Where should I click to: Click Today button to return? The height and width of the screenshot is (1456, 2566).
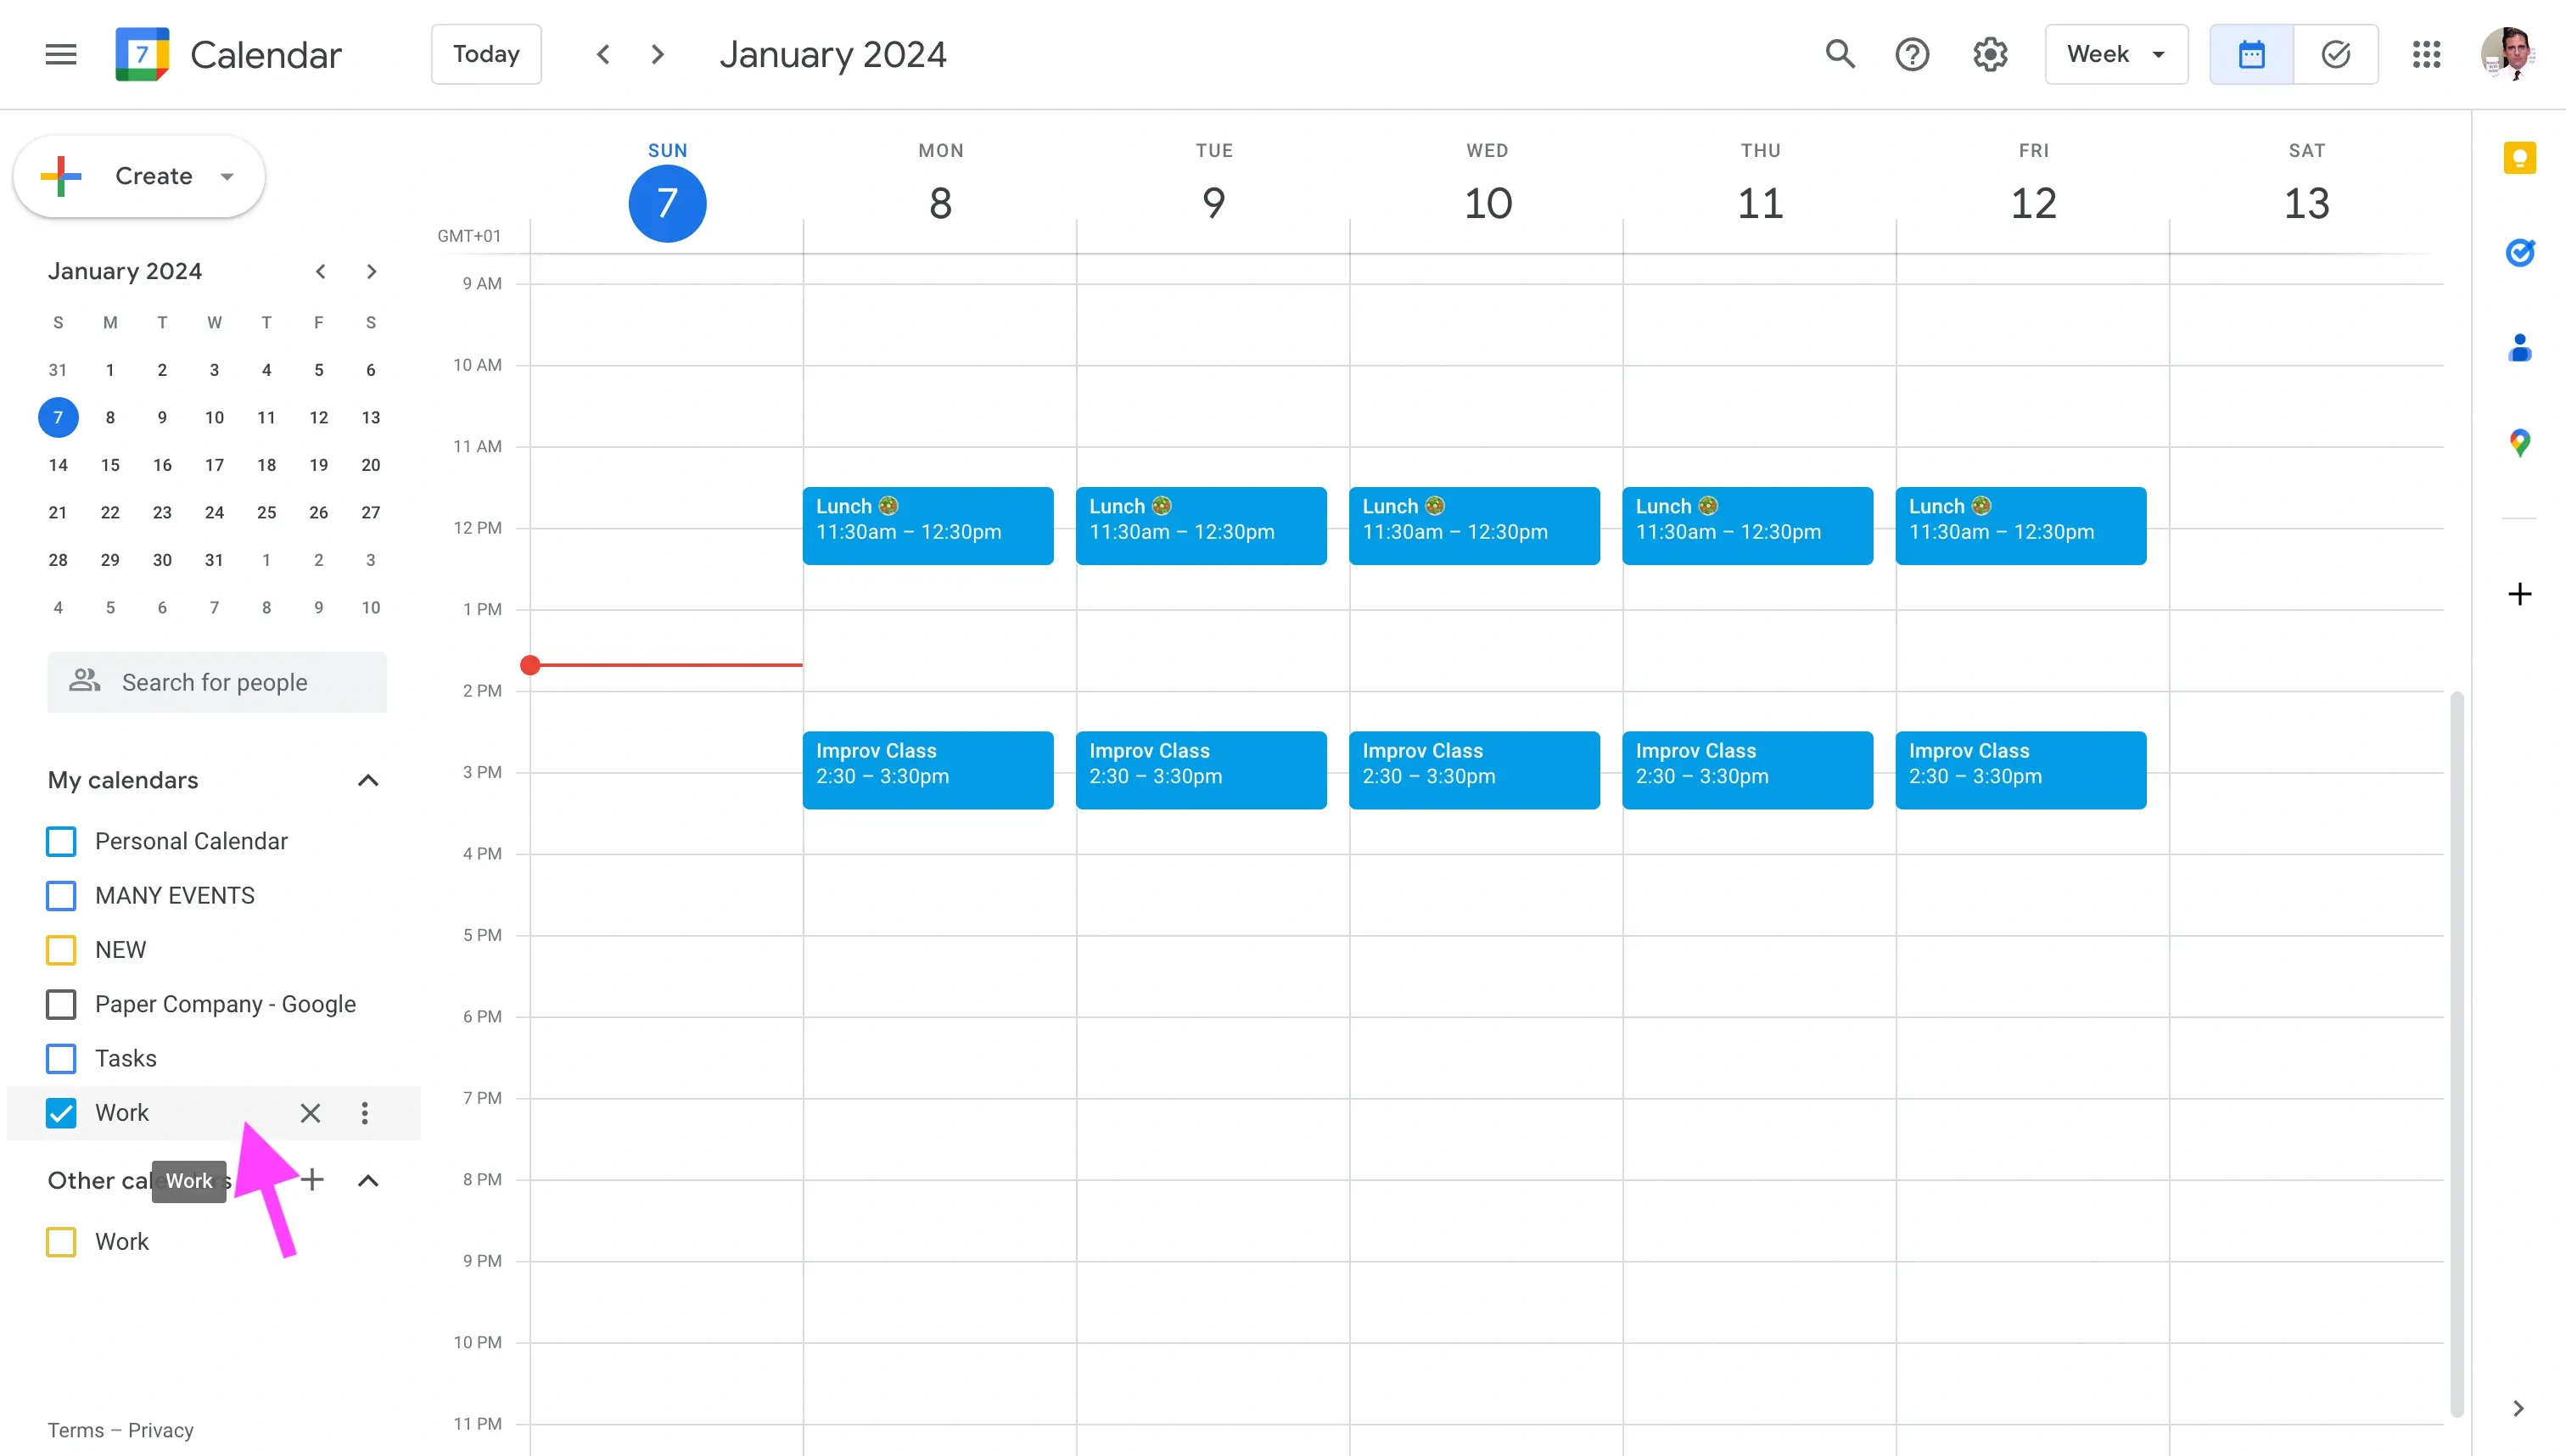(485, 53)
